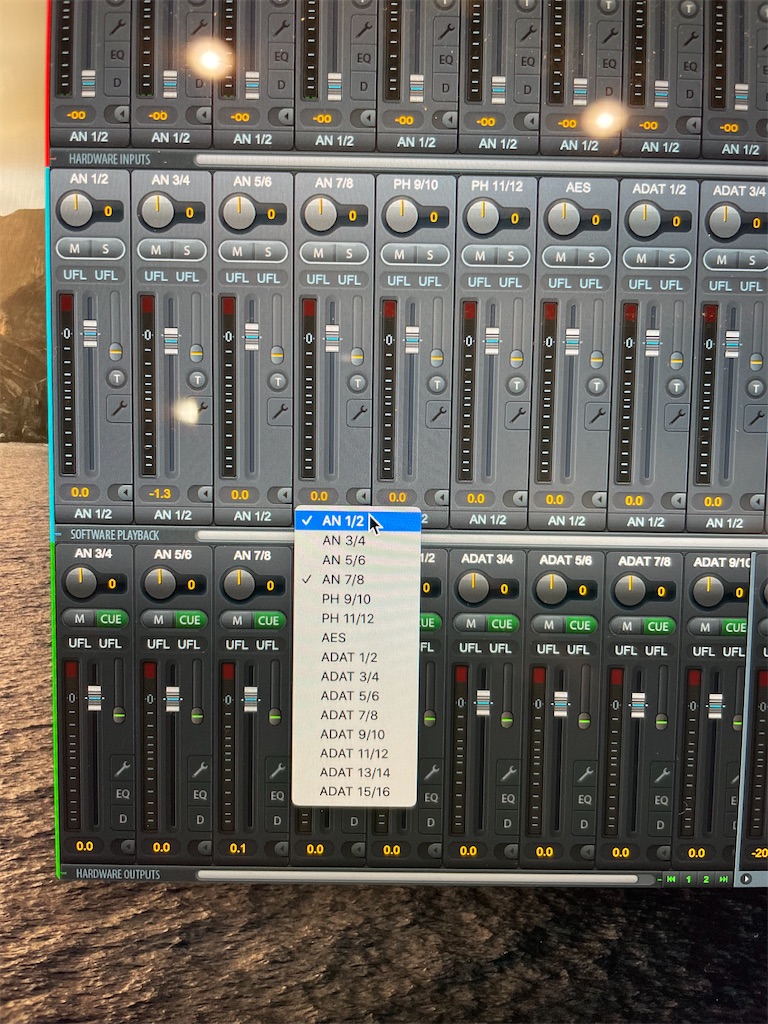Open EQ panel on software playback AN 3/4
The image size is (768, 1024).
point(123,794)
